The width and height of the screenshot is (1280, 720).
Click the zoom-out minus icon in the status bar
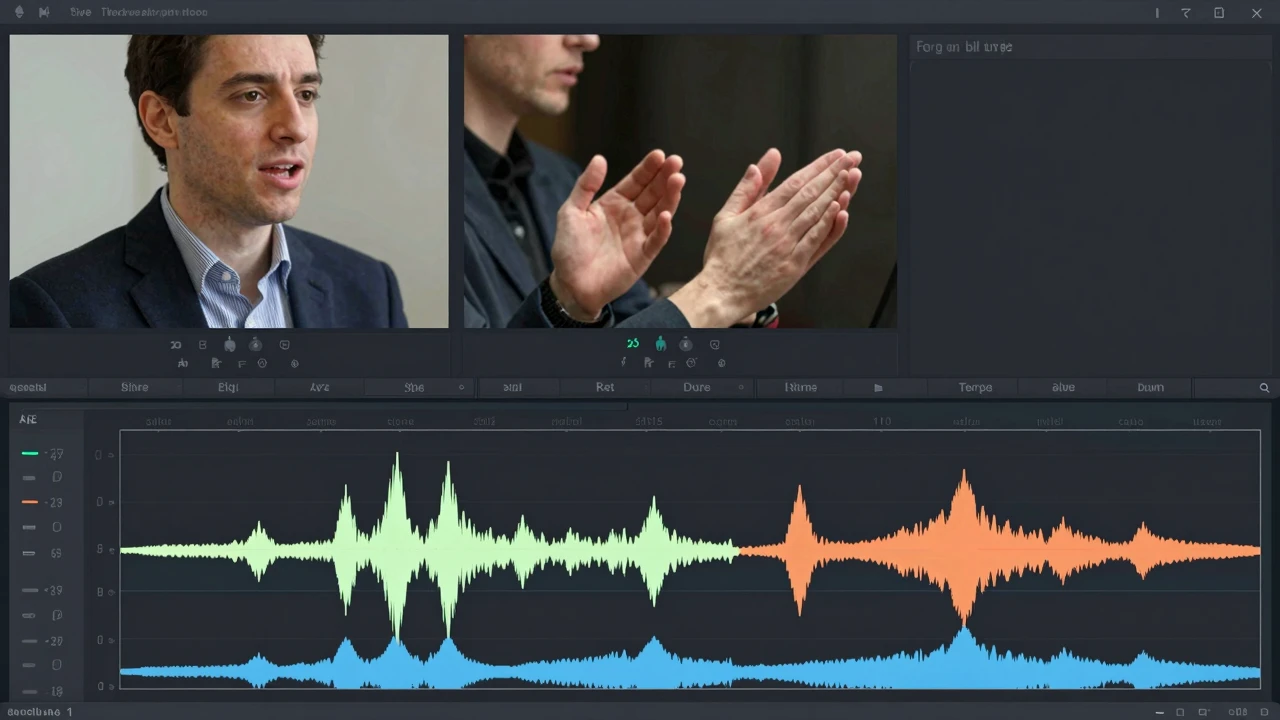tap(1159, 712)
